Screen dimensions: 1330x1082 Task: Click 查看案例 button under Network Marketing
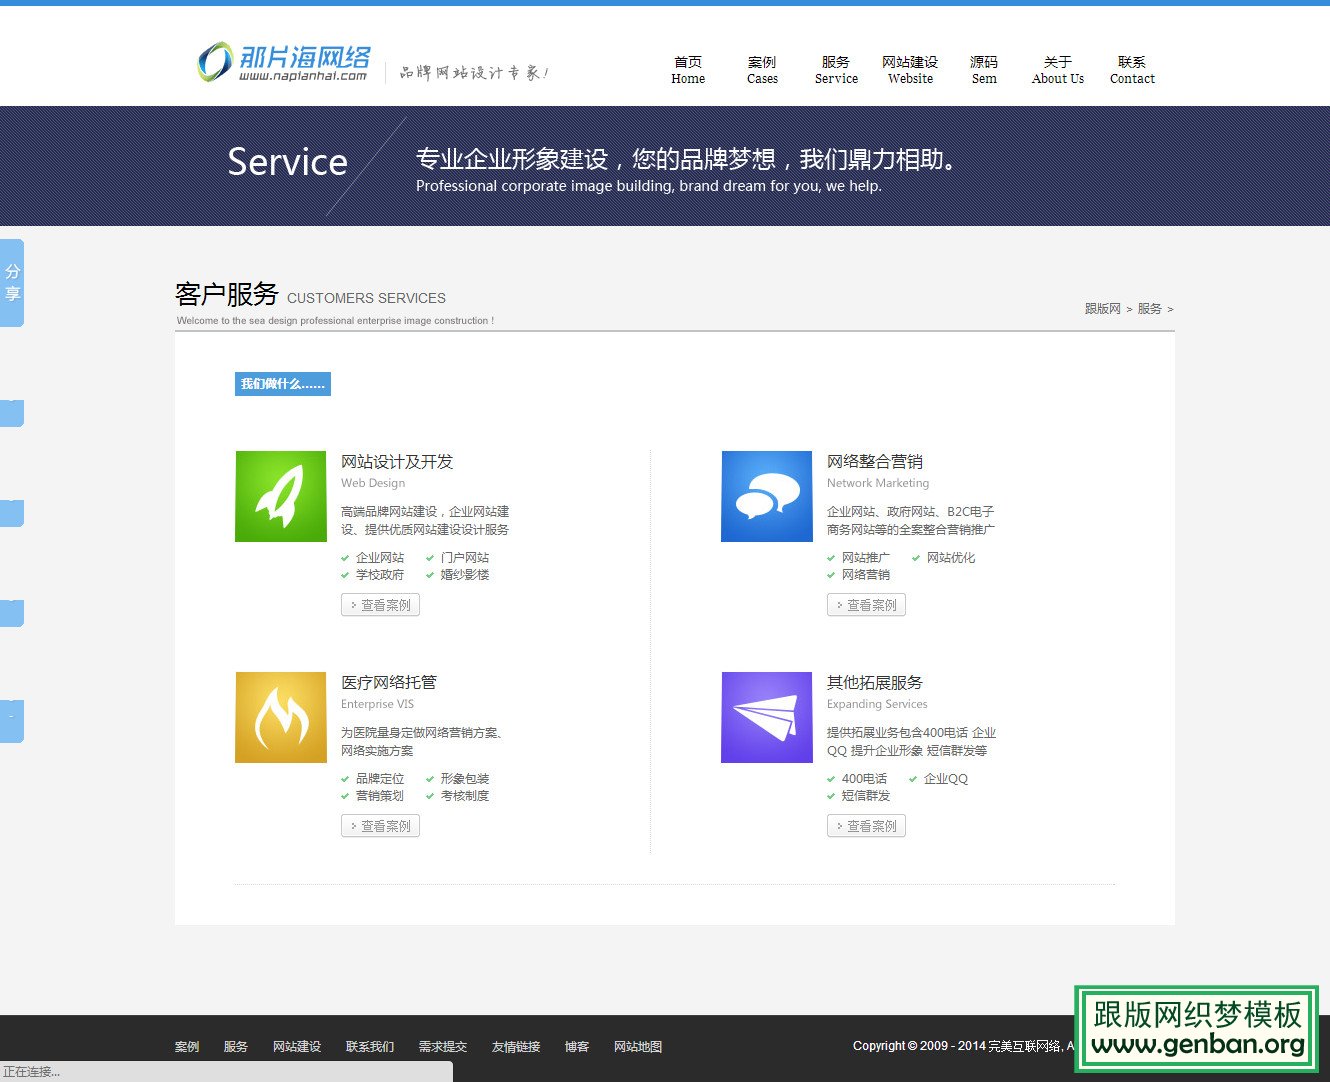click(866, 605)
